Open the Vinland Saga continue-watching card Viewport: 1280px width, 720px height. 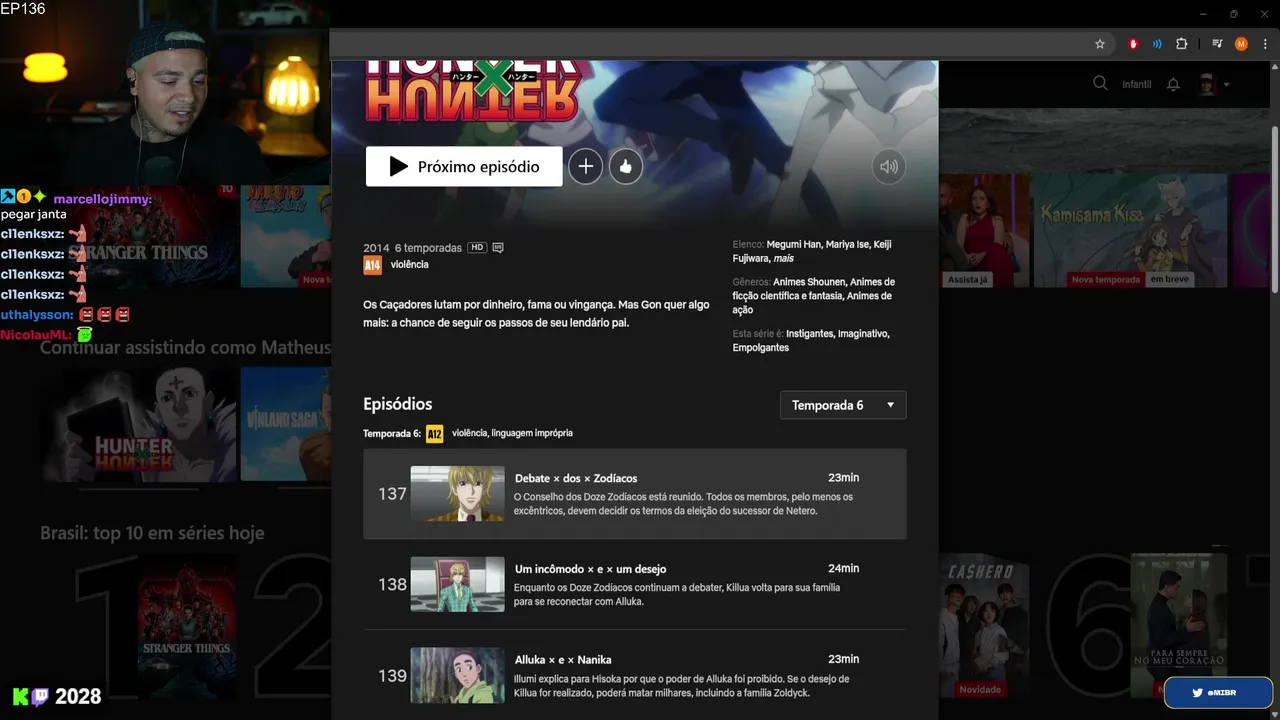pos(286,424)
